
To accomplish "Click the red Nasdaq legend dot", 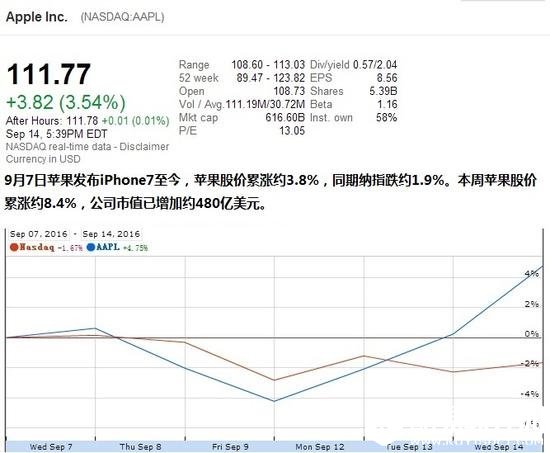I will [x=14, y=247].
